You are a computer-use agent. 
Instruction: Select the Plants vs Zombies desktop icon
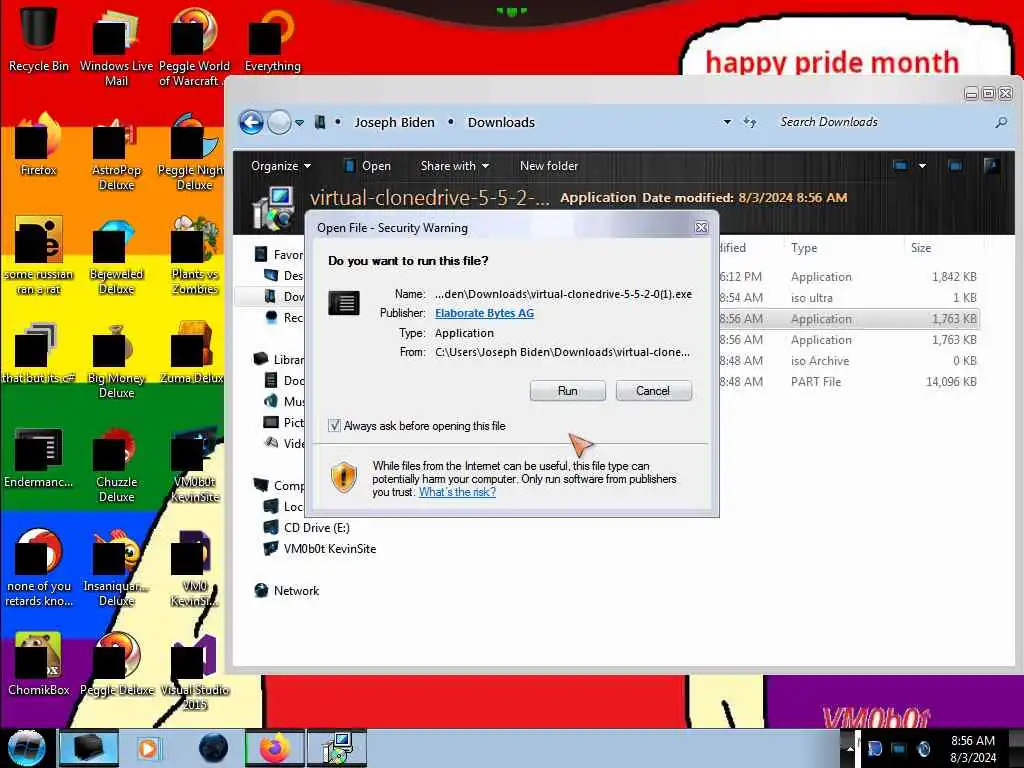(195, 257)
